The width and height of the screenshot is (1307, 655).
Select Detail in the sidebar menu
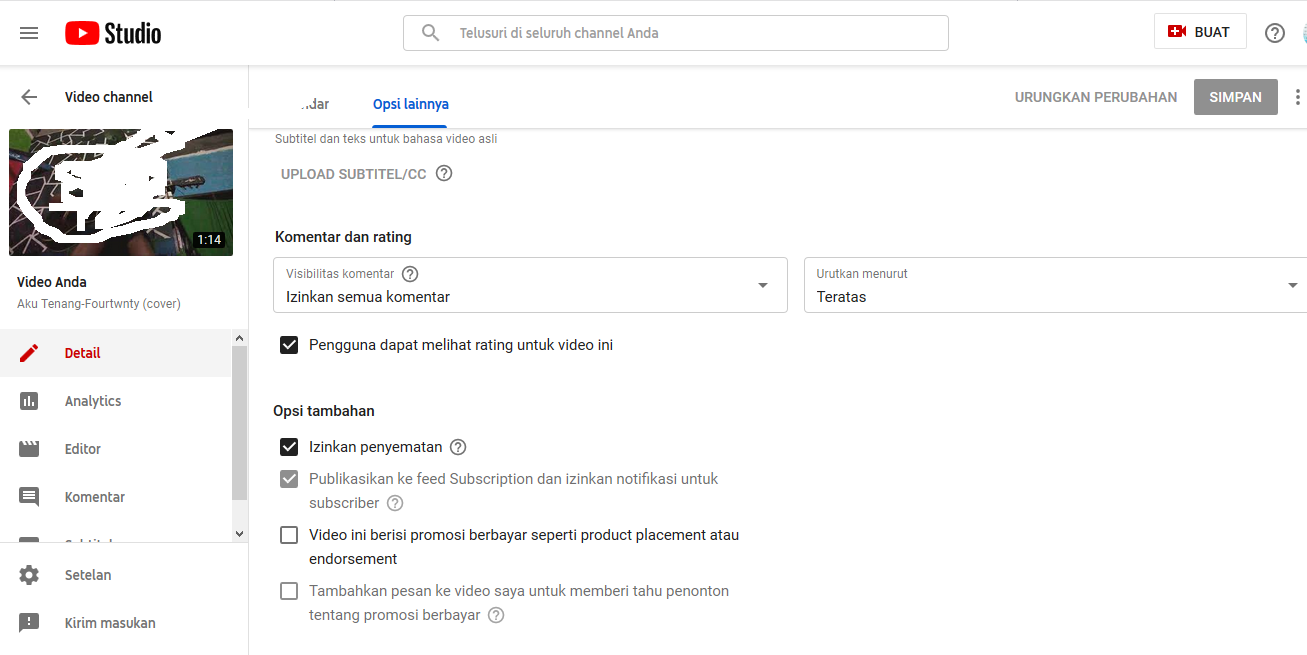pos(82,353)
